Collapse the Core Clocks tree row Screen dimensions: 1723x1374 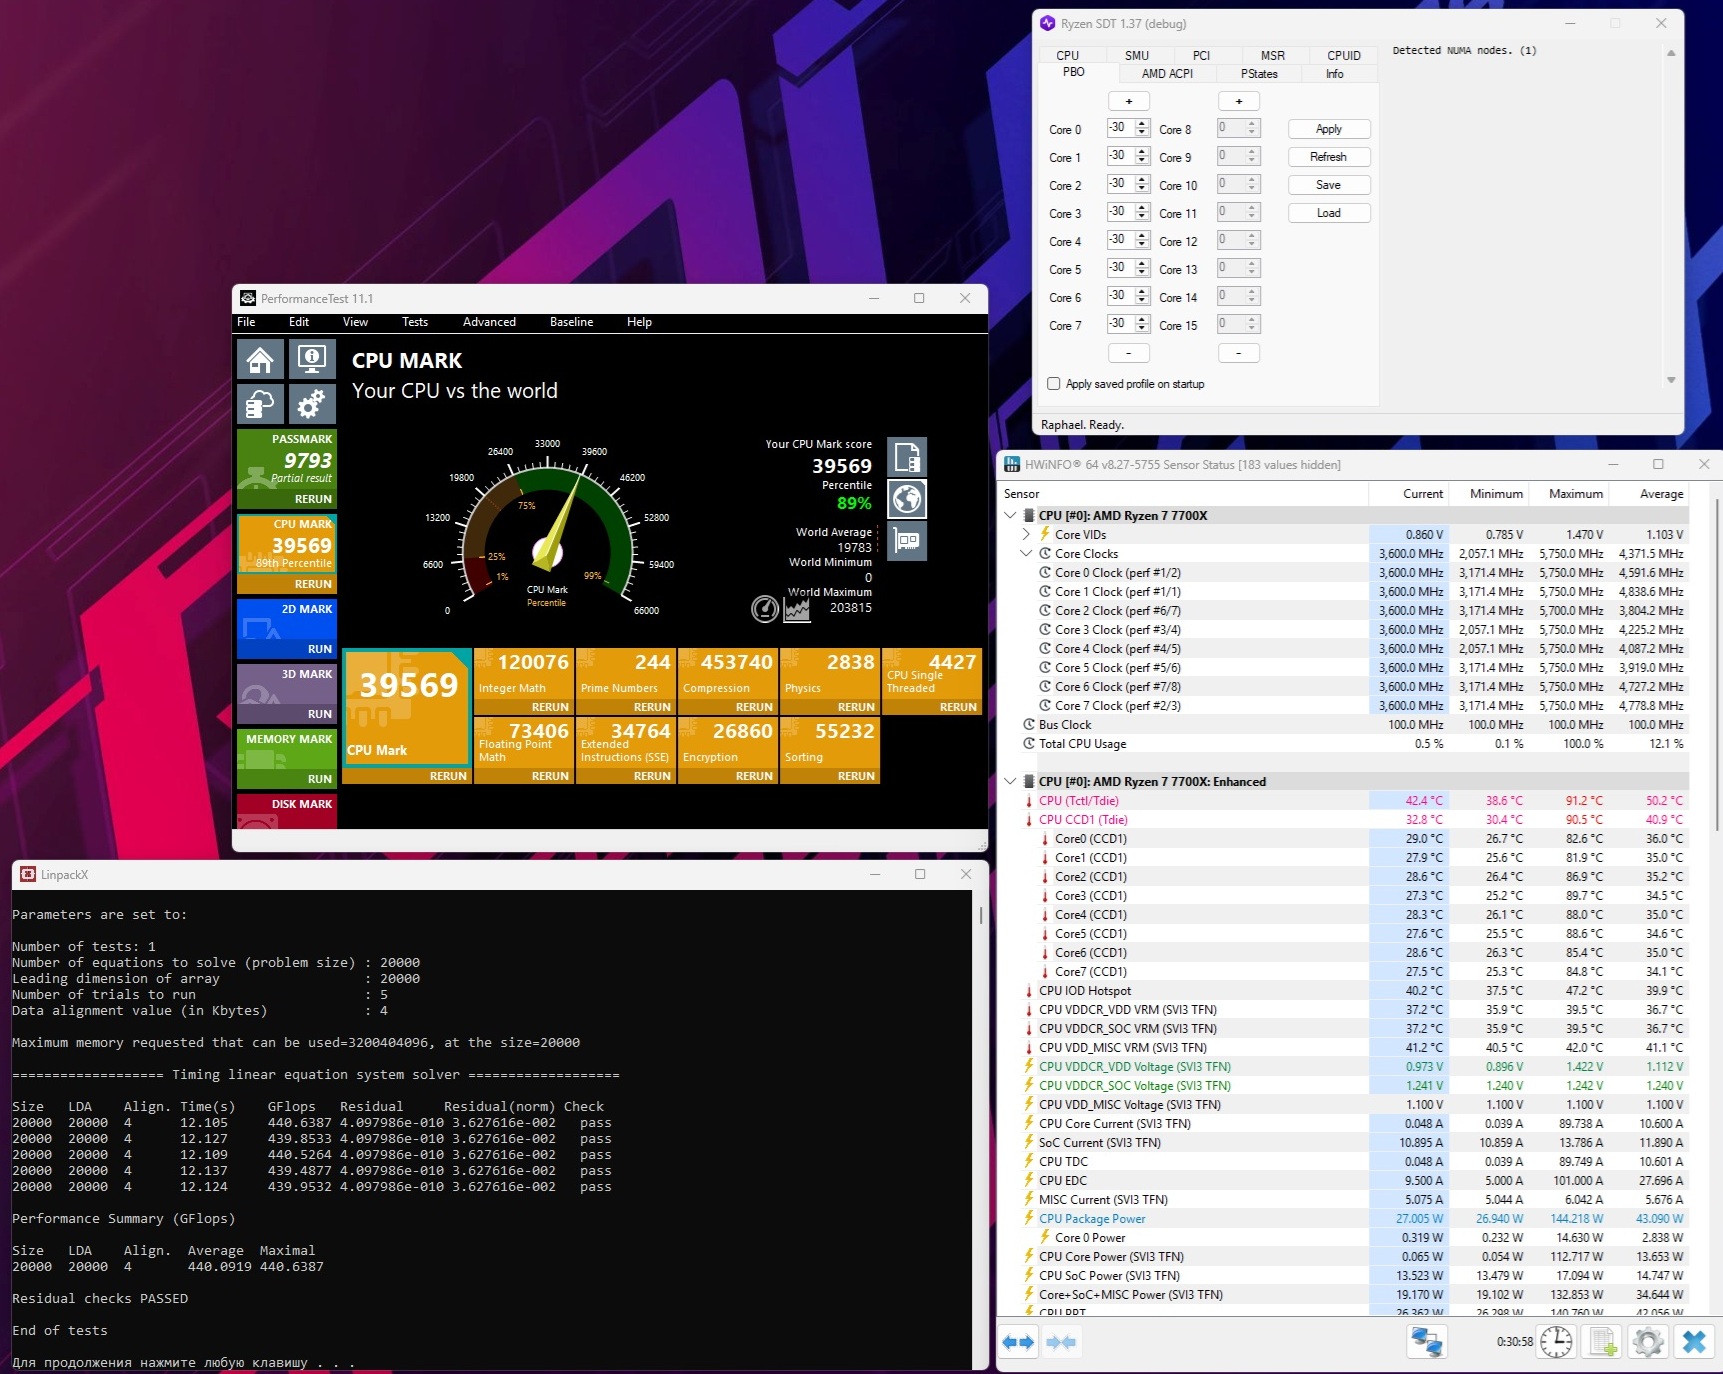coord(1026,554)
